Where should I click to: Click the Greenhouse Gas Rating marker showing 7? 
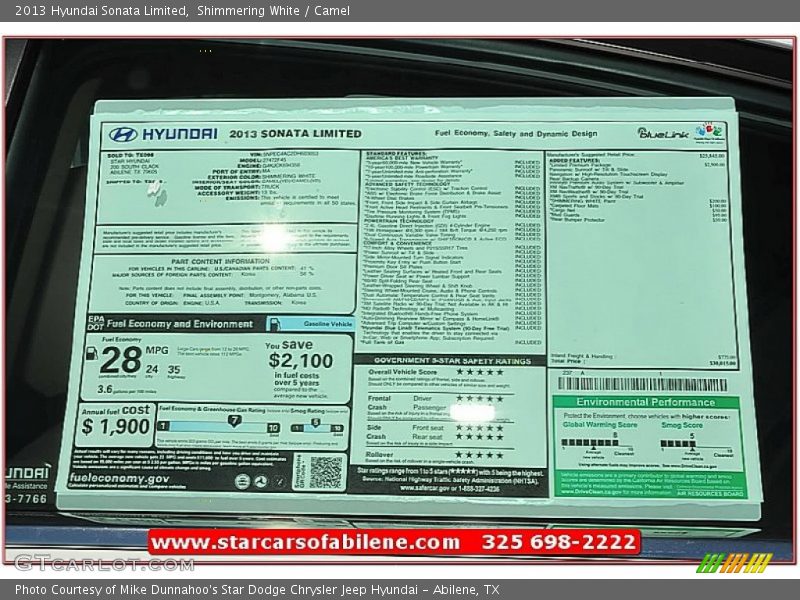234,421
